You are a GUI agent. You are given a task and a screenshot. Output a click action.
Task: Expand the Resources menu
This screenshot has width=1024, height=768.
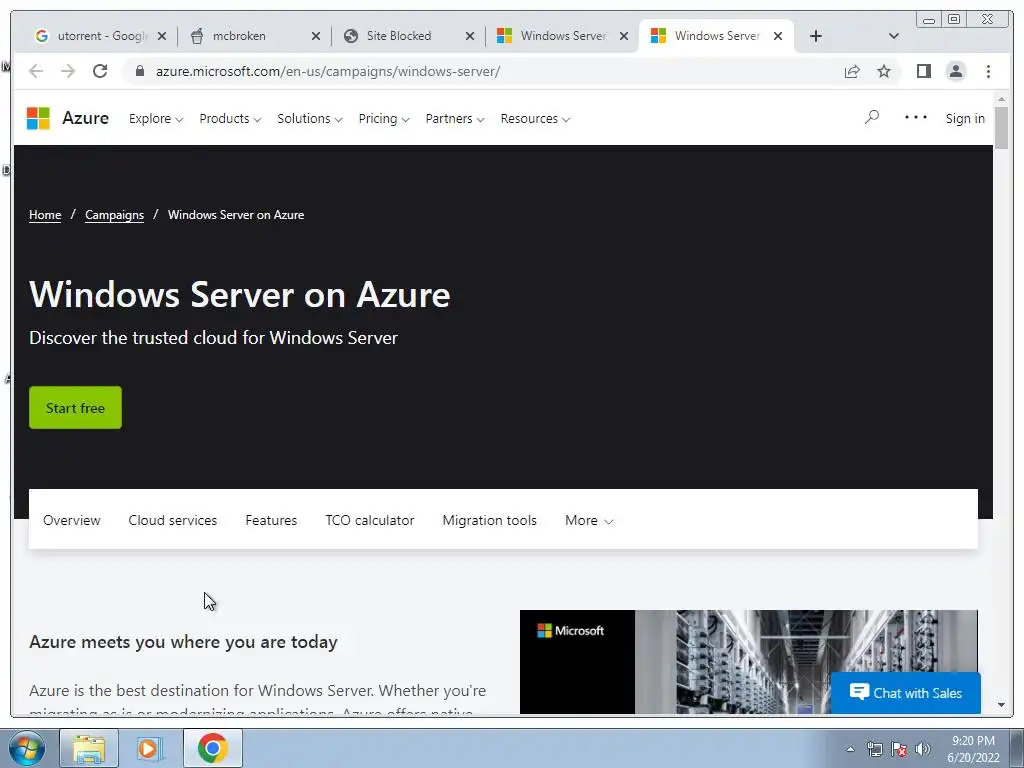(536, 118)
